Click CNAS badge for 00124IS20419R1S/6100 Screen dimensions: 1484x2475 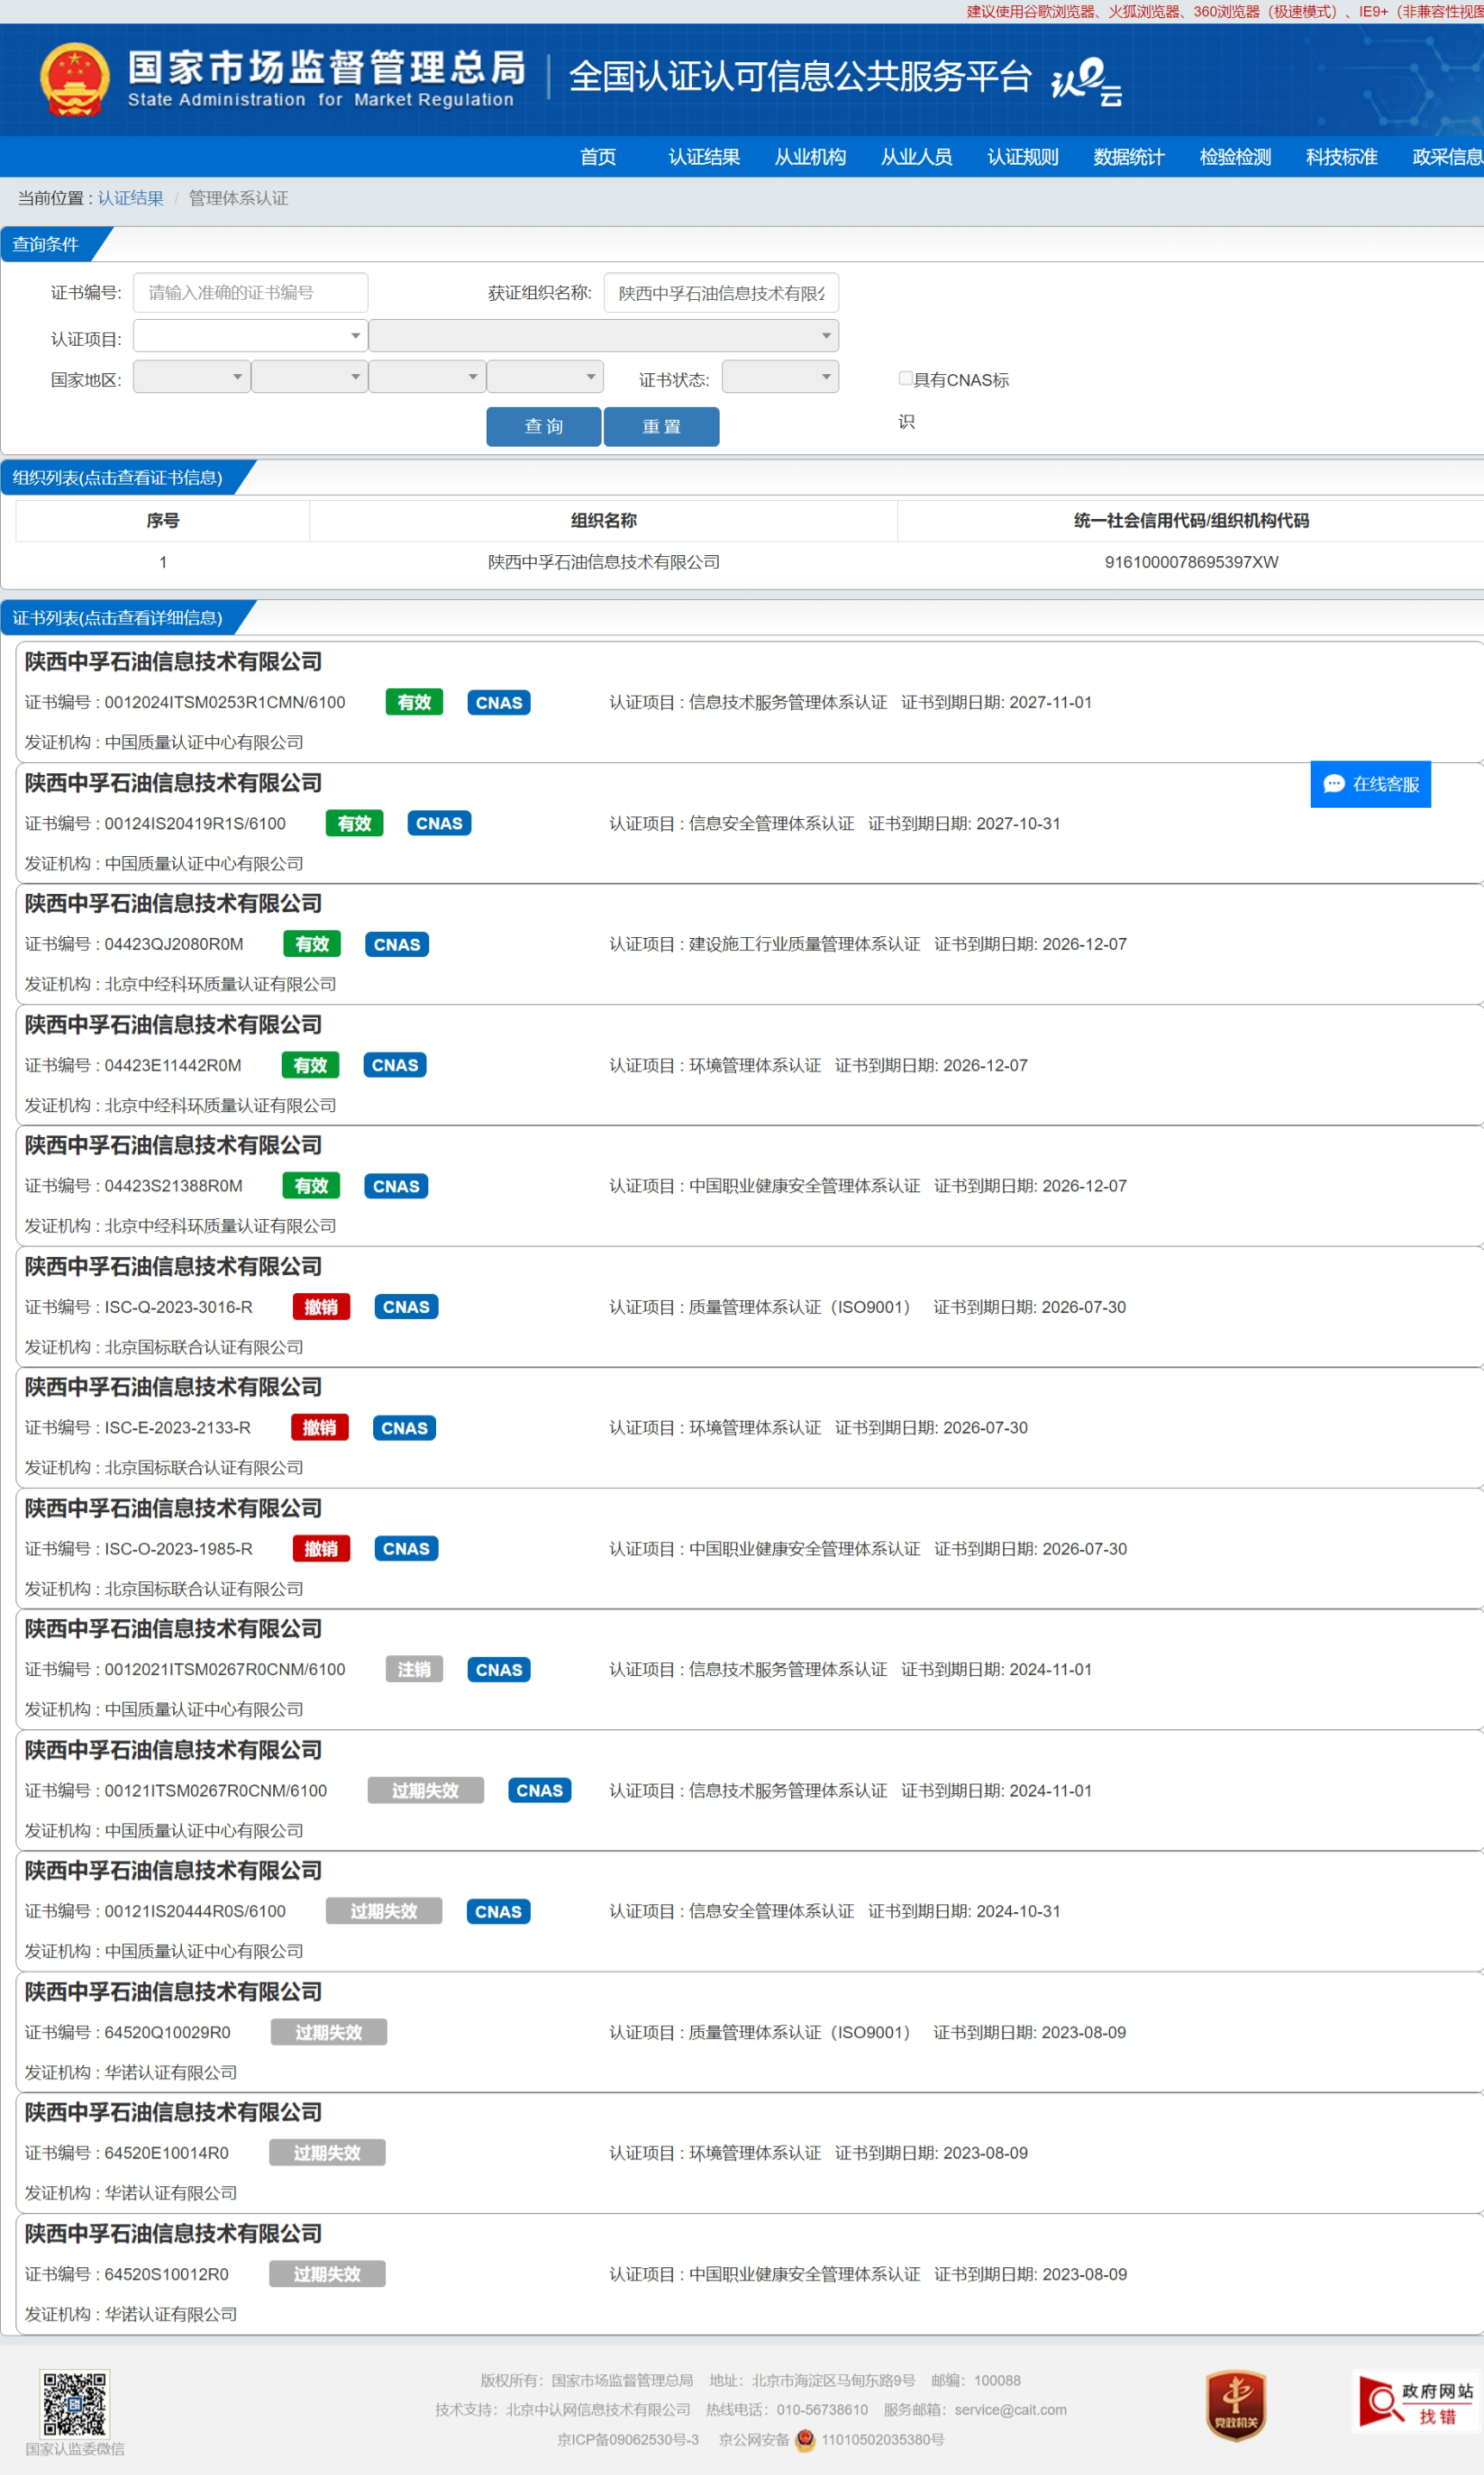pyautogui.click(x=439, y=823)
